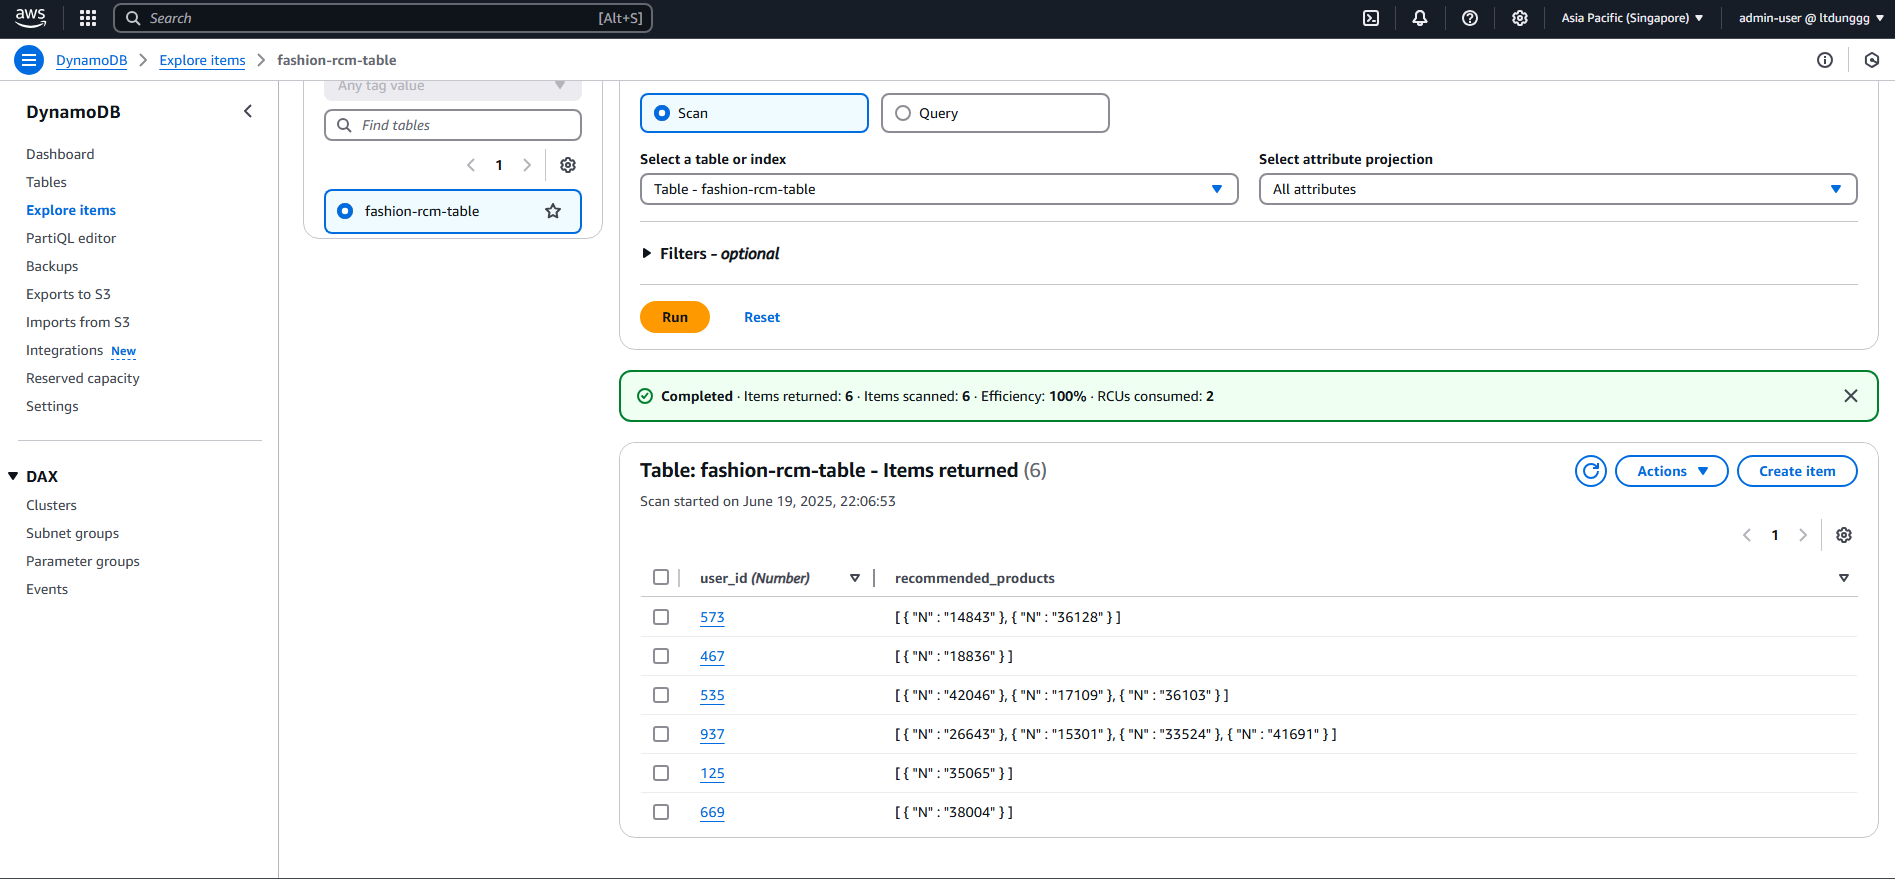The width and height of the screenshot is (1895, 879).
Task: Collapse the DynamoDB side navigation
Action: 248,111
